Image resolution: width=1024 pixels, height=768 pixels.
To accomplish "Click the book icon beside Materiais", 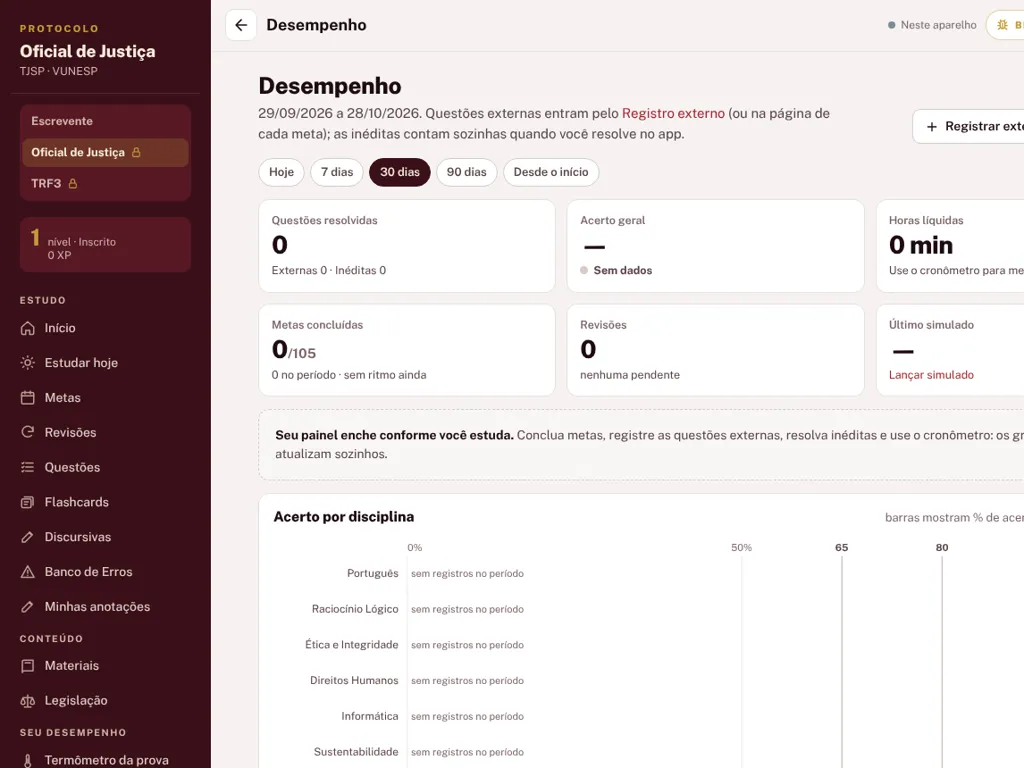I will click(27, 665).
